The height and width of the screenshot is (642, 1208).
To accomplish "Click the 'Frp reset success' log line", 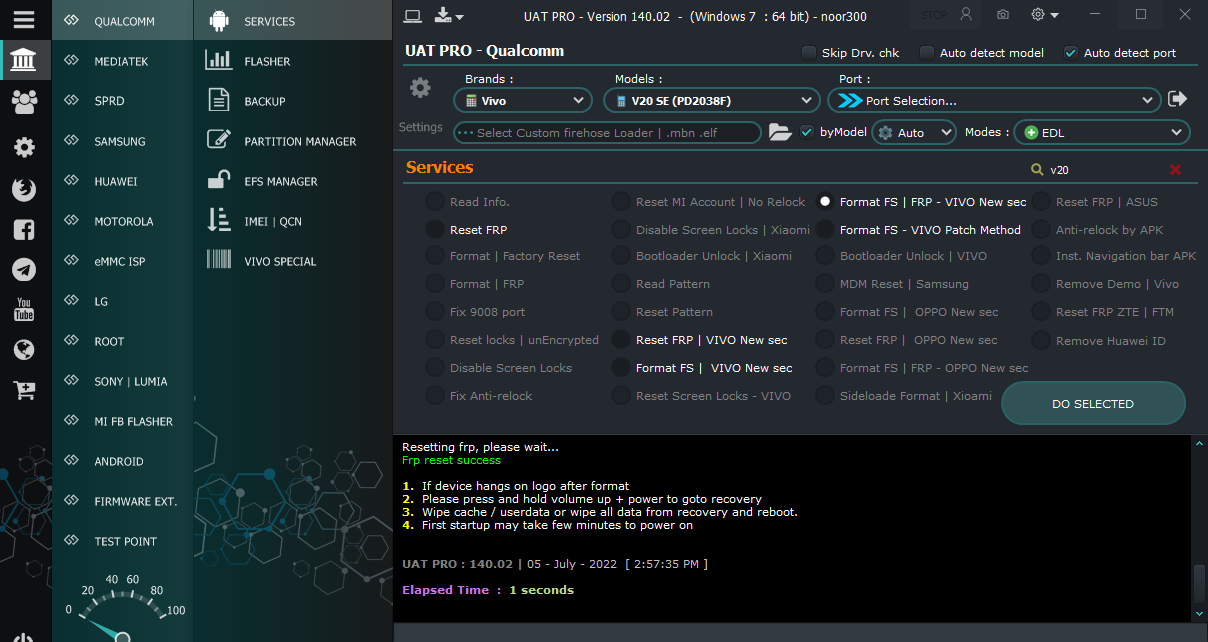I will pos(451,460).
